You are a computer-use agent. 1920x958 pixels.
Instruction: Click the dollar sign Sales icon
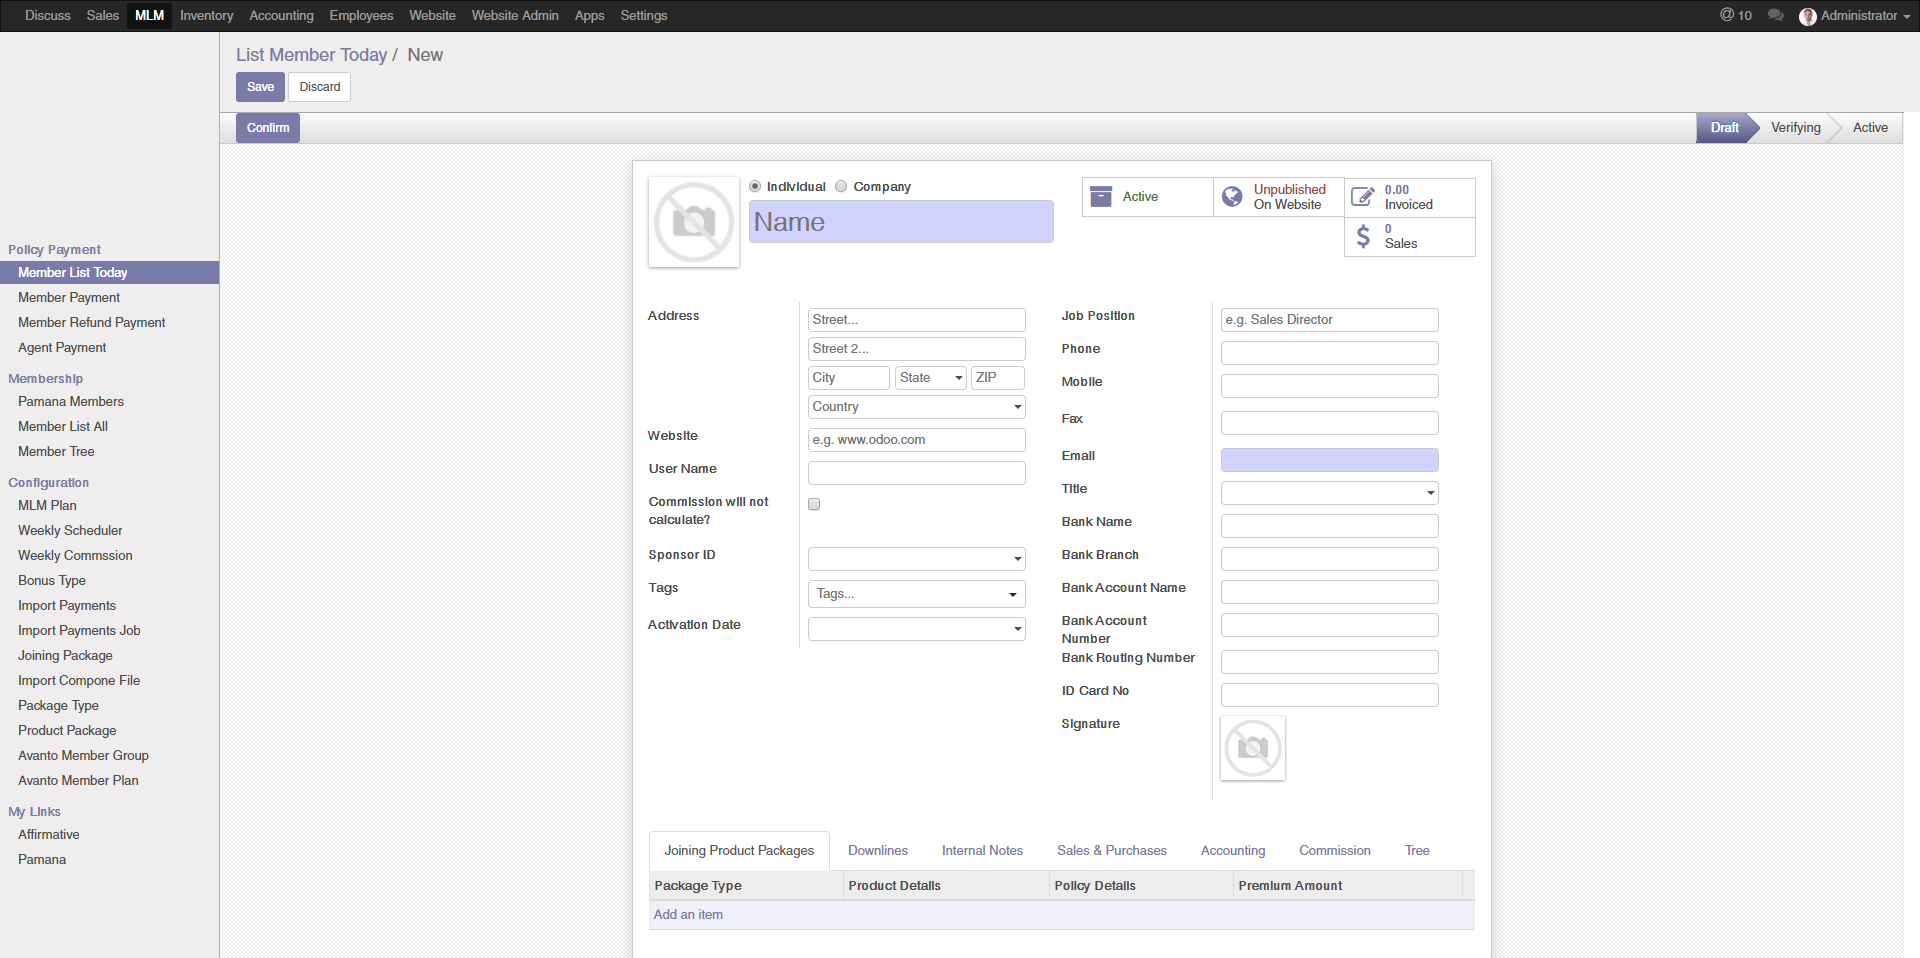1362,237
